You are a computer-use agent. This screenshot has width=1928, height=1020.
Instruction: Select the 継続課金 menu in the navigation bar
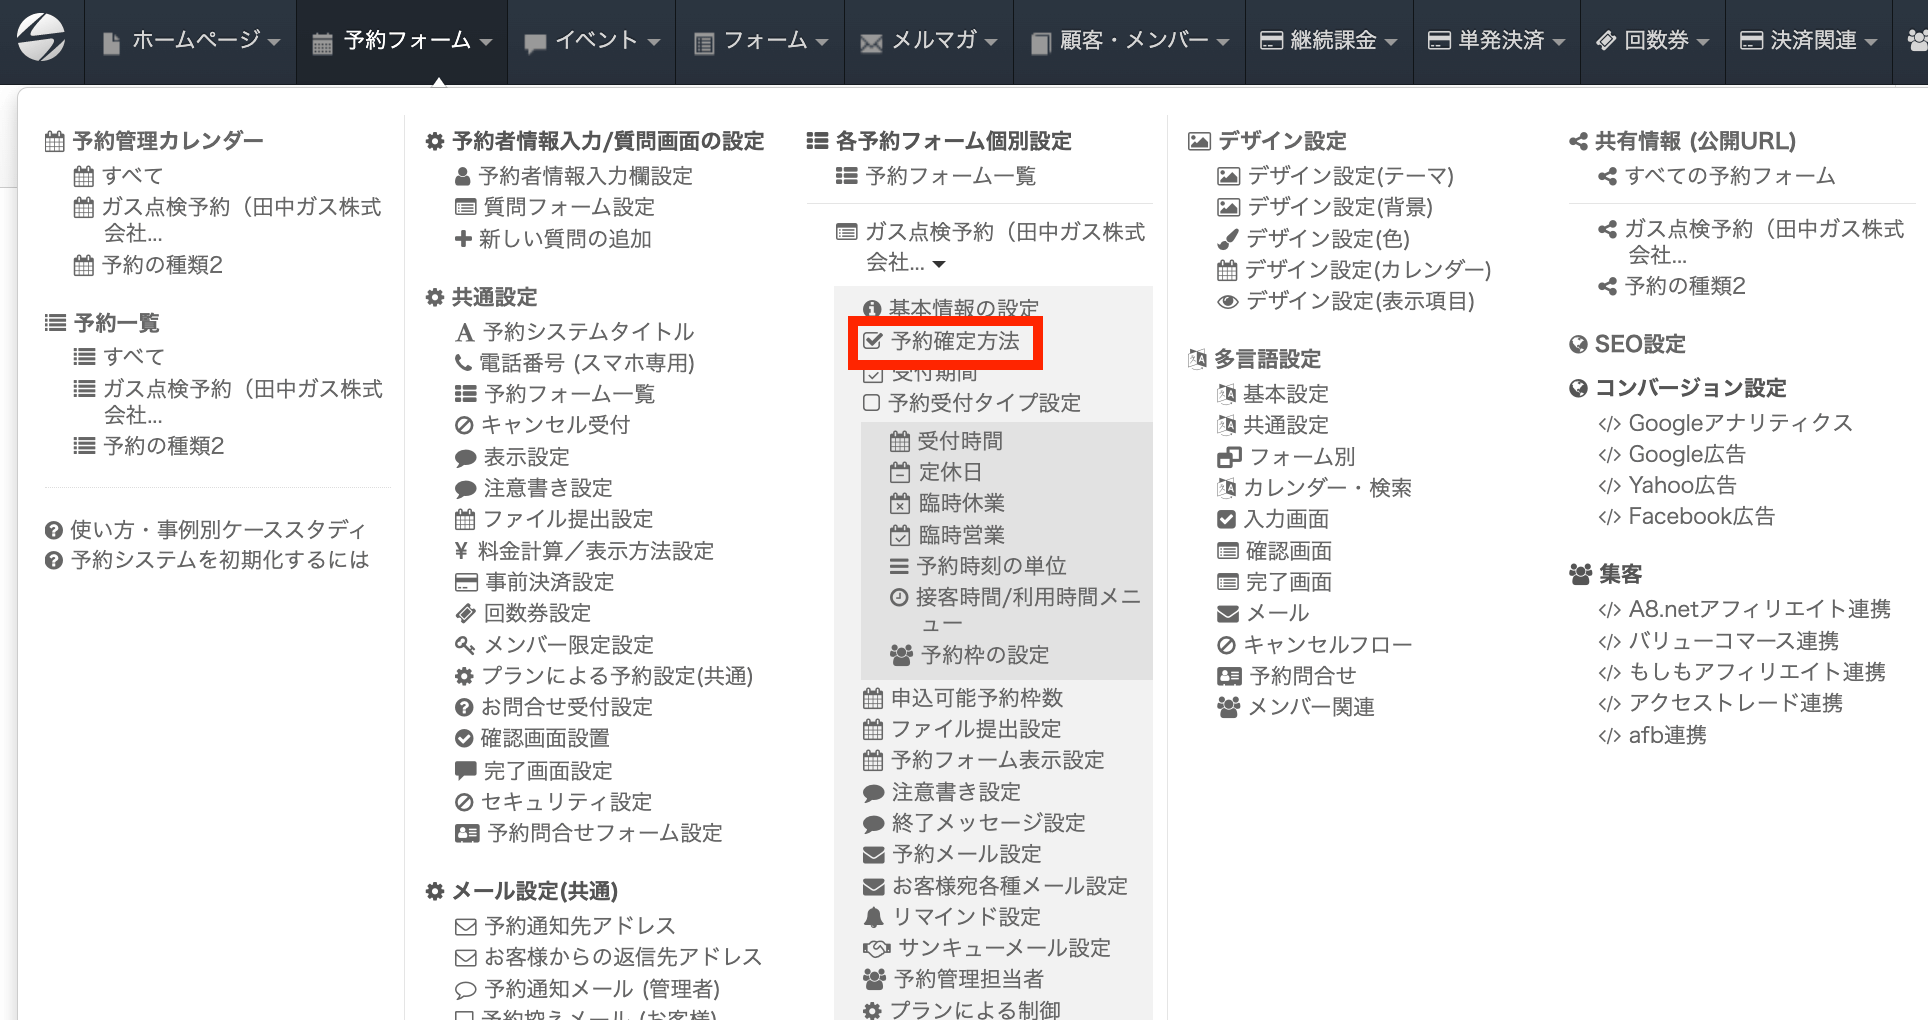point(1329,41)
